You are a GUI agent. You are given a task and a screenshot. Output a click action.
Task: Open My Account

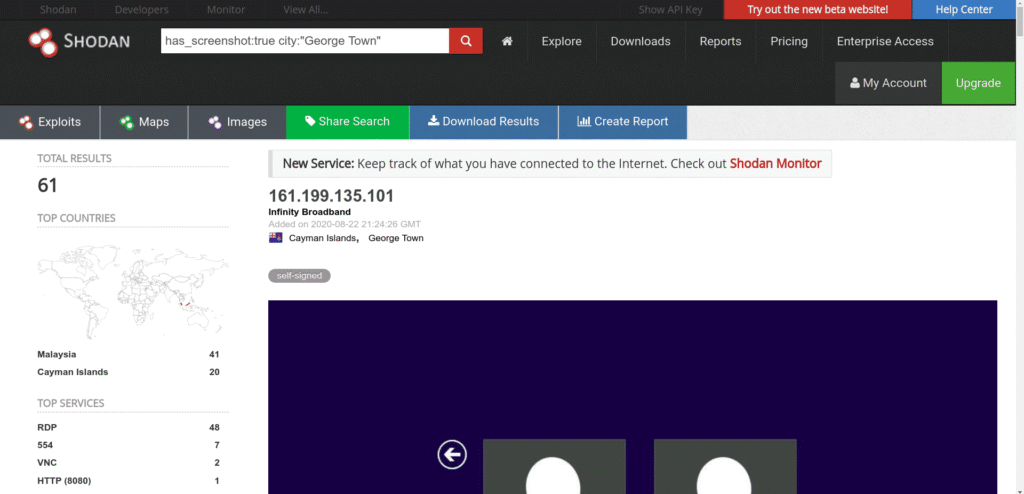888,83
